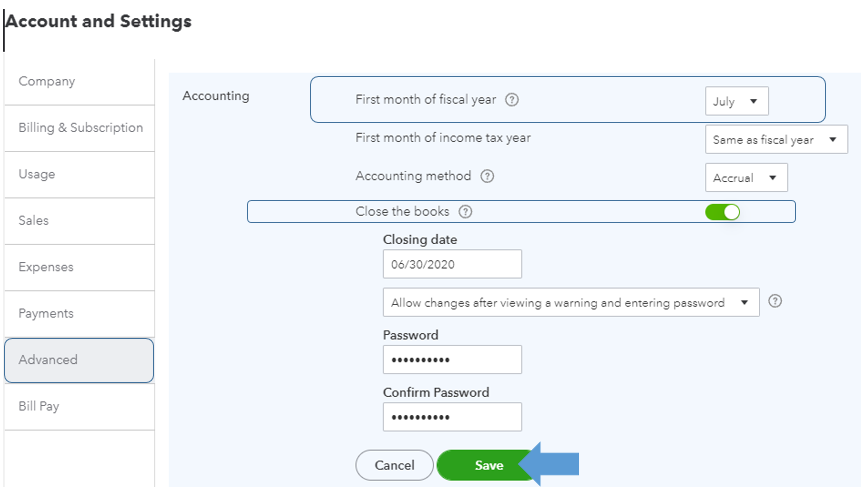Viewport: 861px width, 493px height.
Task: Click help icon beside allow changes dropdown
Action: point(775,301)
